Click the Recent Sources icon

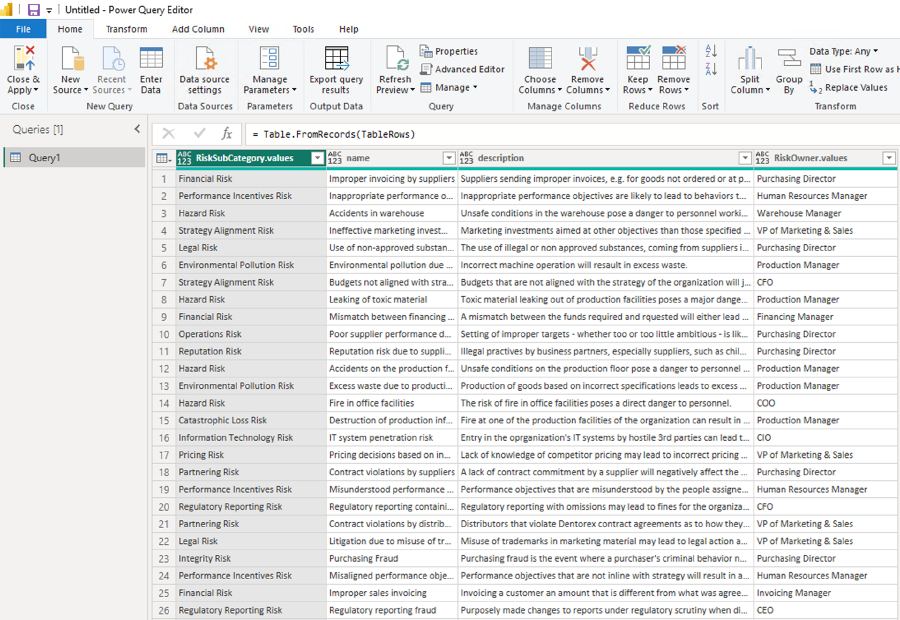pos(112,59)
